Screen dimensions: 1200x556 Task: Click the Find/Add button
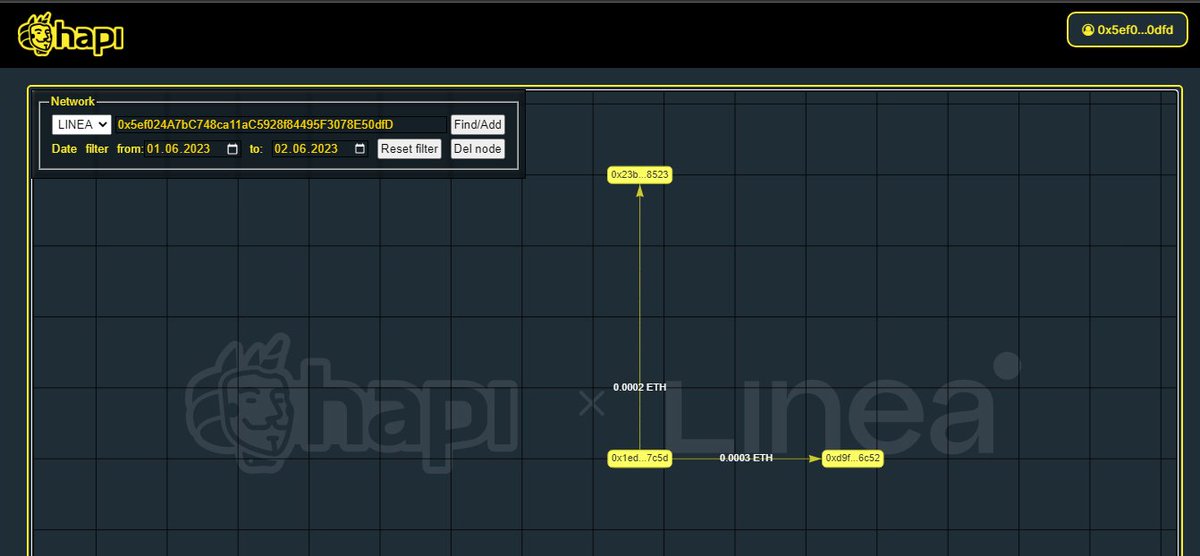[478, 125]
